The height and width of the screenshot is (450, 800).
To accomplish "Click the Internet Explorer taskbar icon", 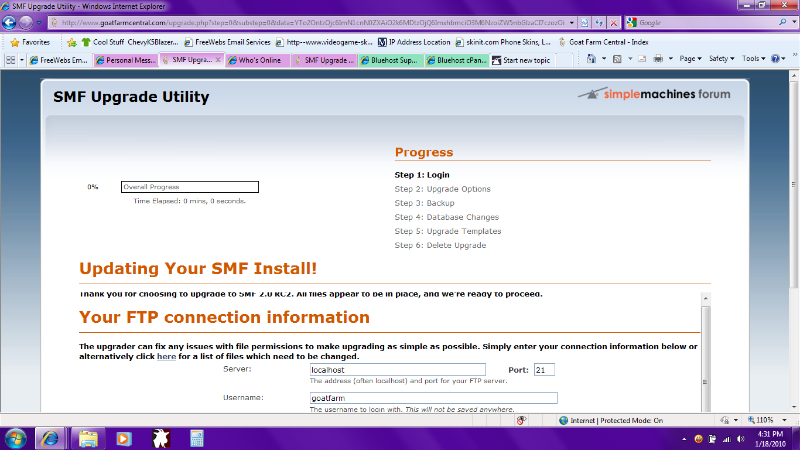I will coord(49,439).
